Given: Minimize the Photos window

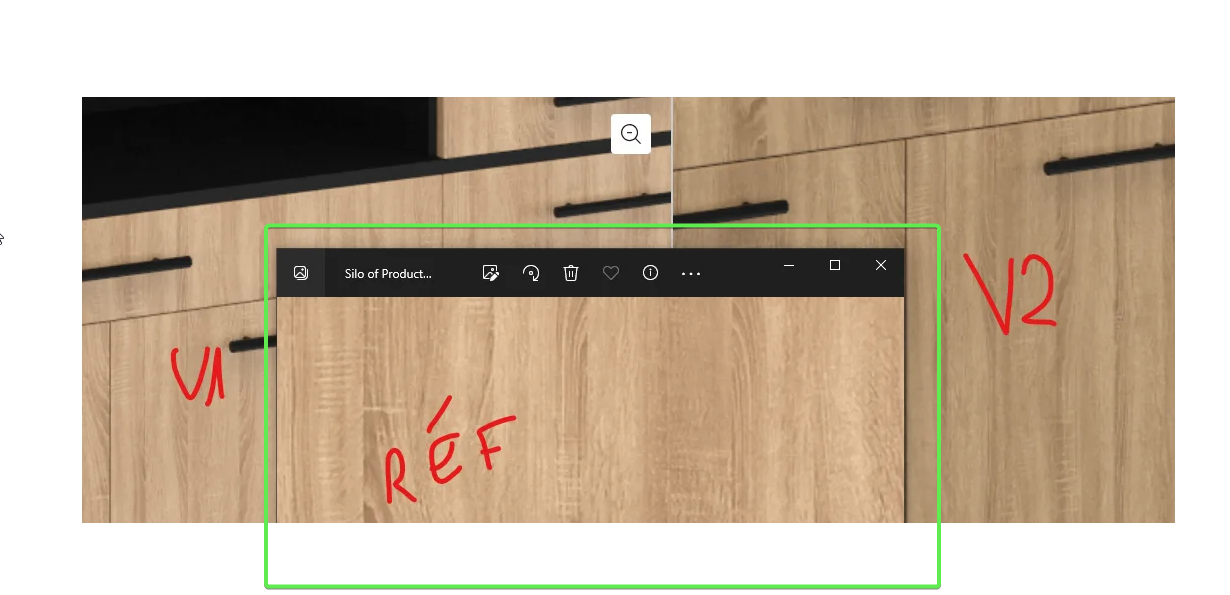Looking at the screenshot, I should [x=789, y=265].
